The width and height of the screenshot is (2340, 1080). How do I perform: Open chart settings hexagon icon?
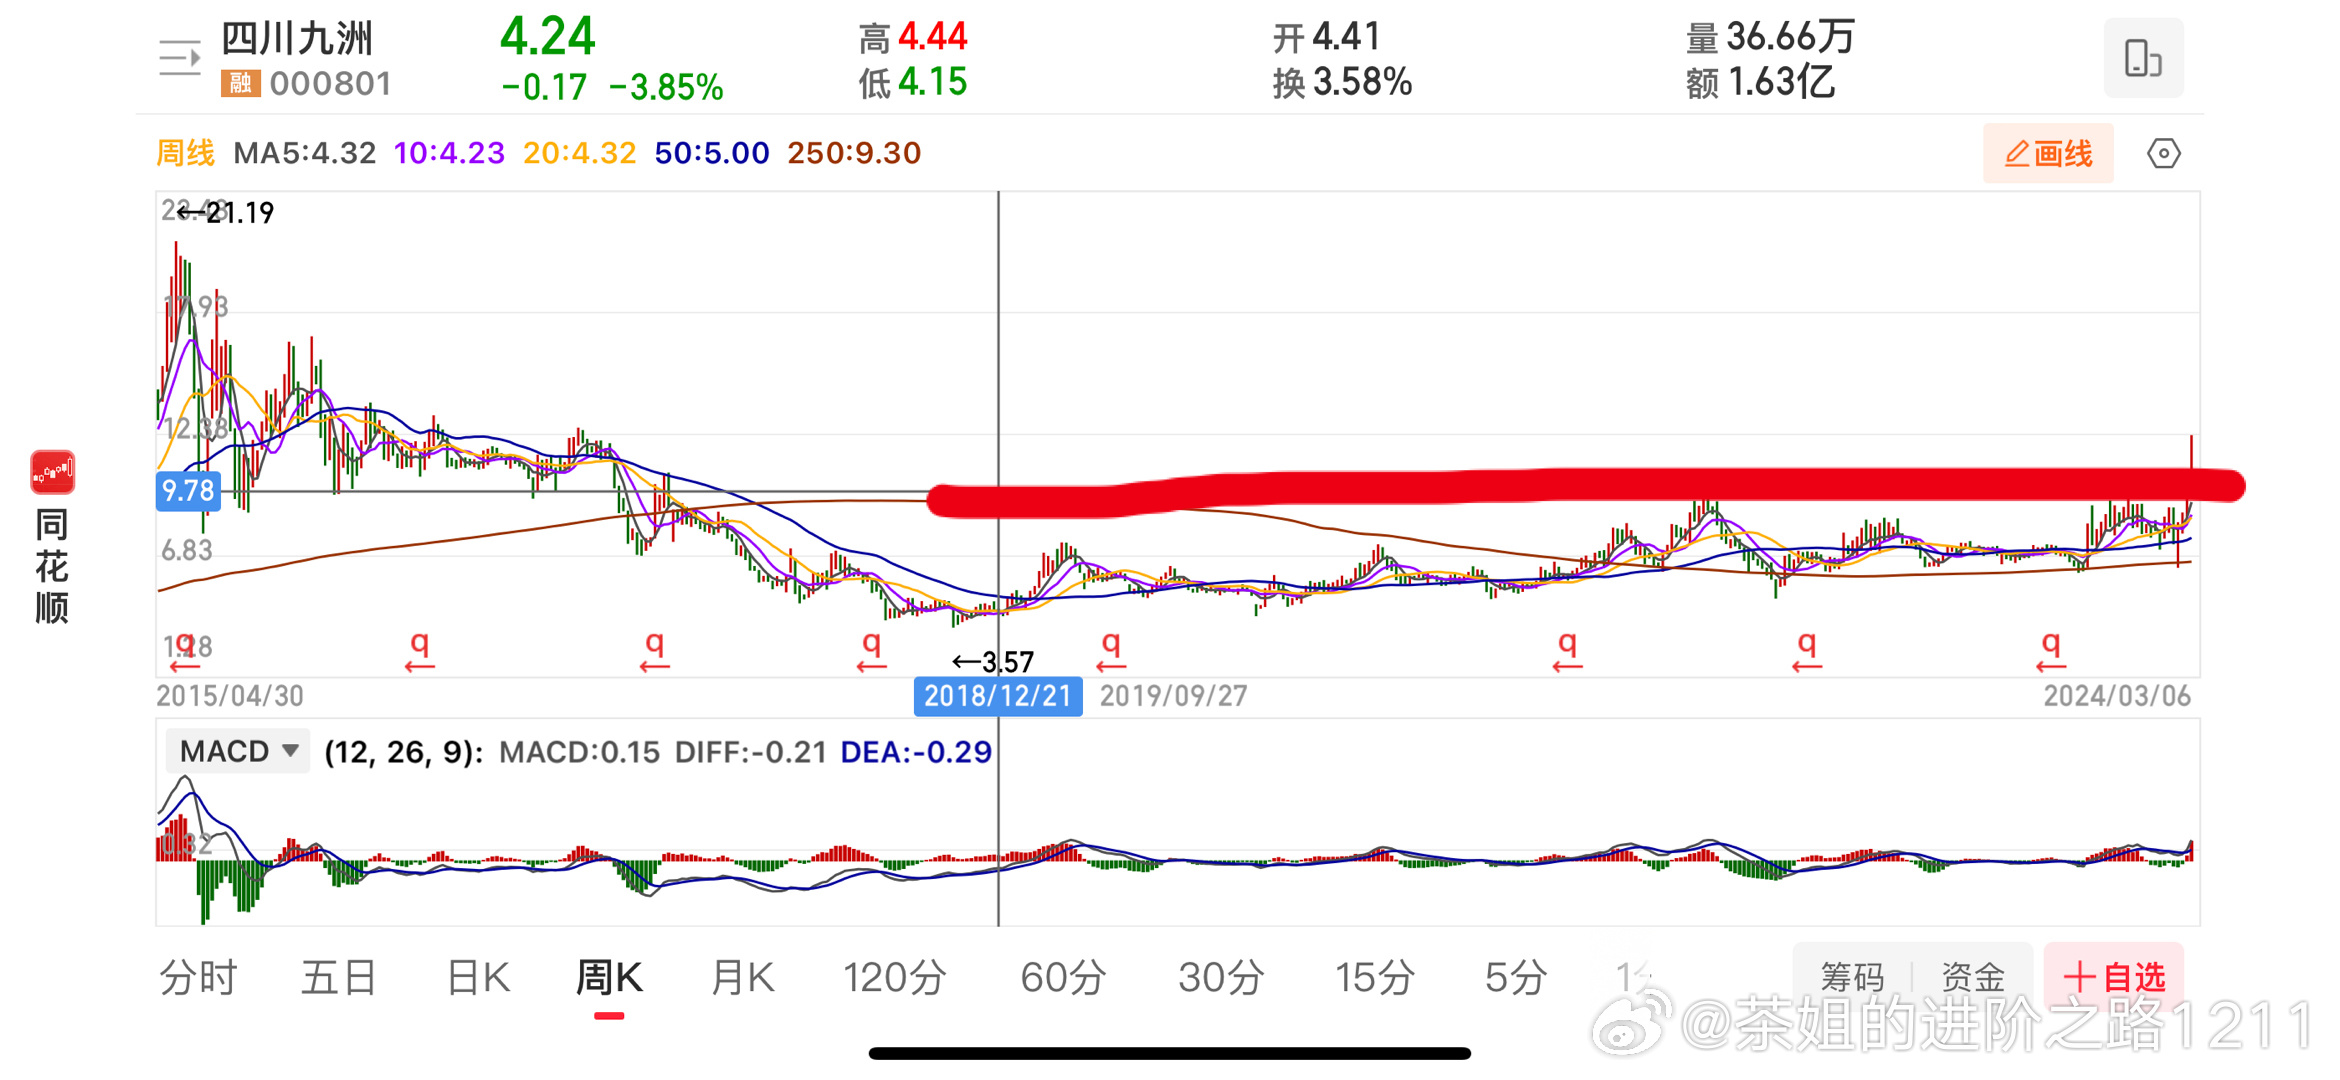[2163, 153]
